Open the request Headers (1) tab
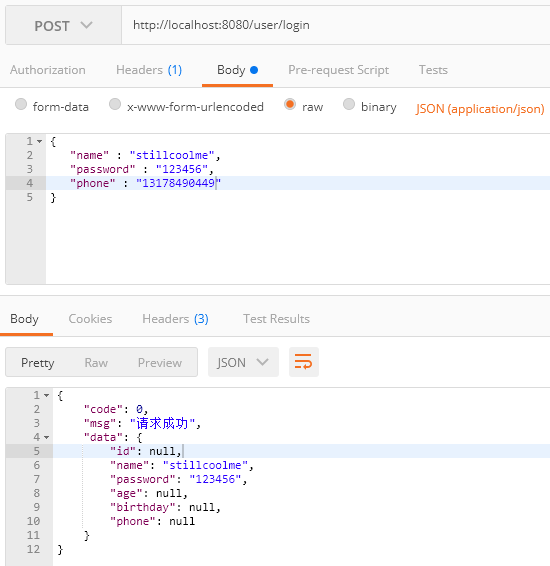 pos(149,70)
